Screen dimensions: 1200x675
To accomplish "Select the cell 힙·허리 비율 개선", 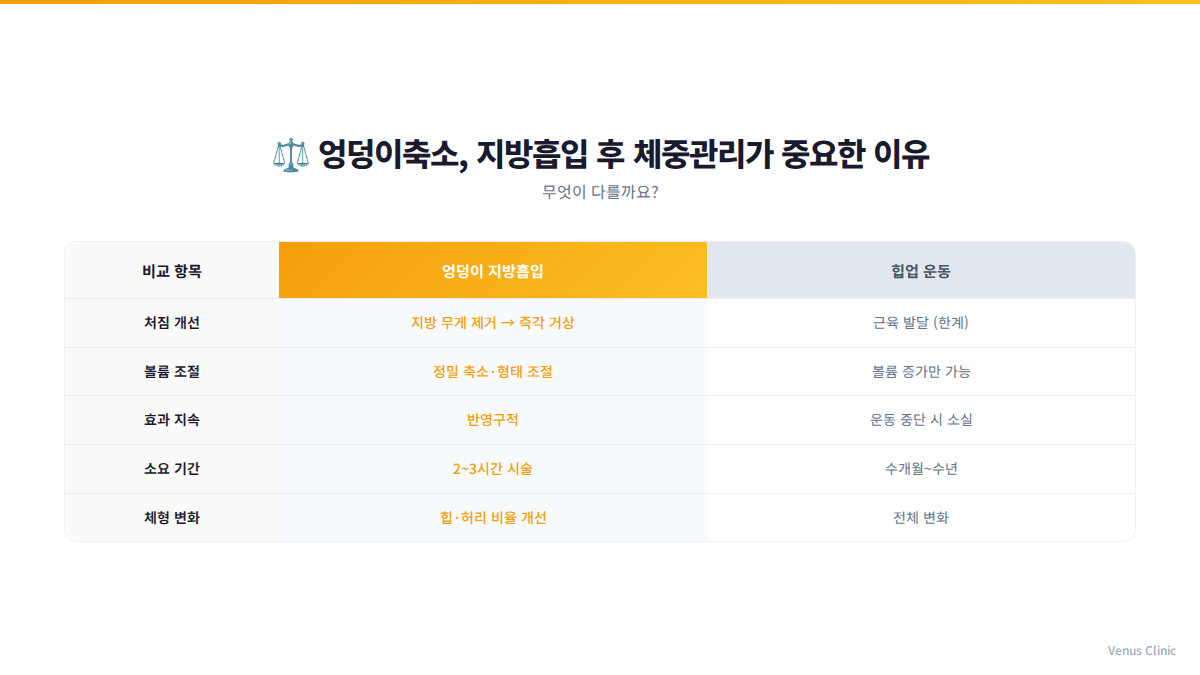I will tap(493, 518).
